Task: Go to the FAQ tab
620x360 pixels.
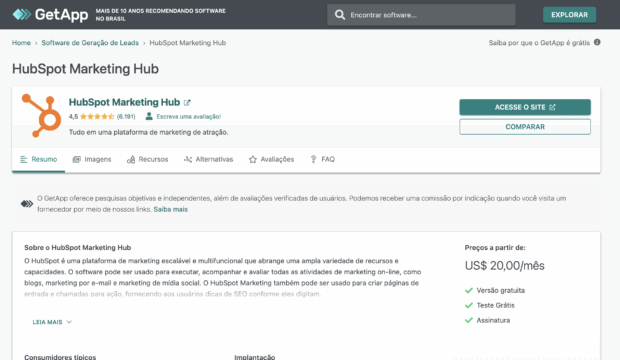Action: tap(322, 159)
